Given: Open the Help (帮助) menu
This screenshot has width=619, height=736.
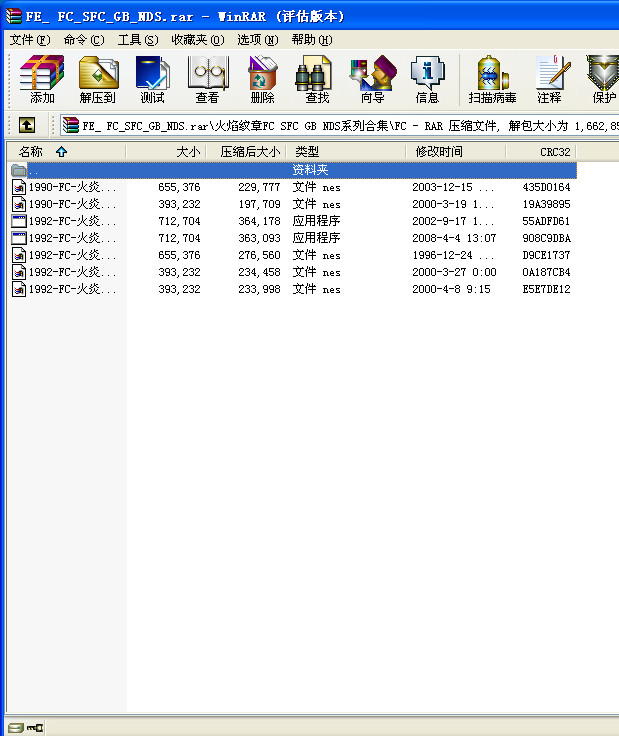Looking at the screenshot, I should click(x=312, y=40).
